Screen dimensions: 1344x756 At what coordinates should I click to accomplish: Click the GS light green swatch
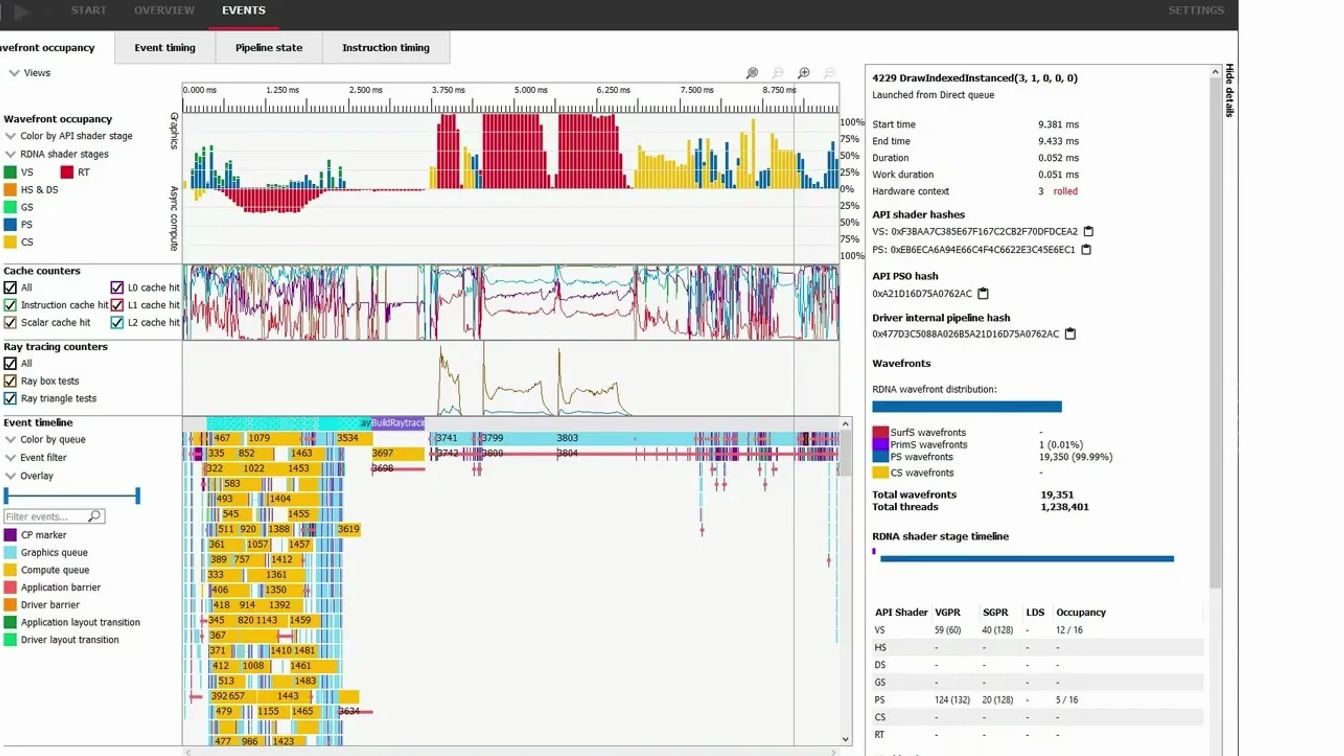10,207
